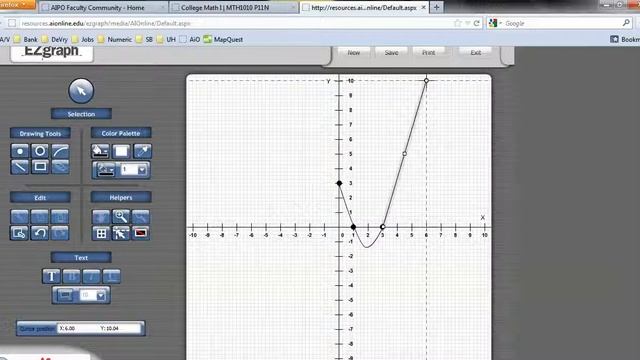Click the cursor-snap helper icon
Image resolution: width=640 pixels, height=360 pixels.
[121, 233]
